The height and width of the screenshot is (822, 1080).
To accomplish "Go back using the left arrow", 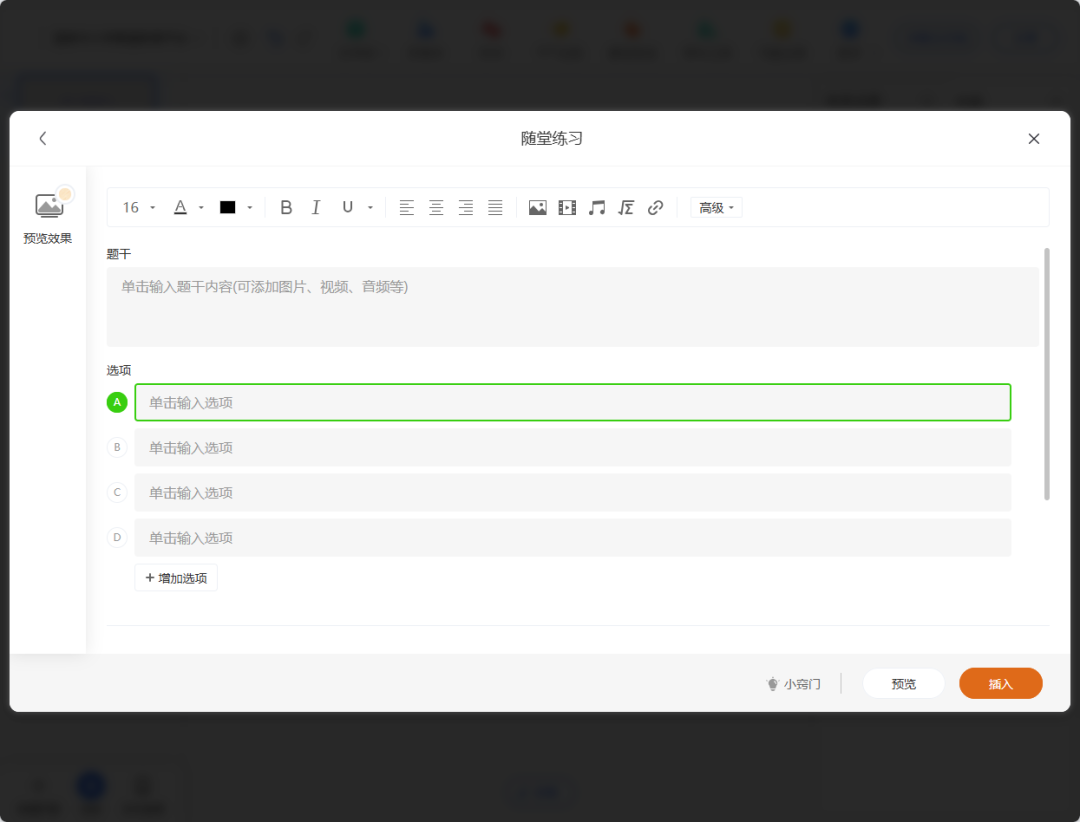I will (43, 139).
